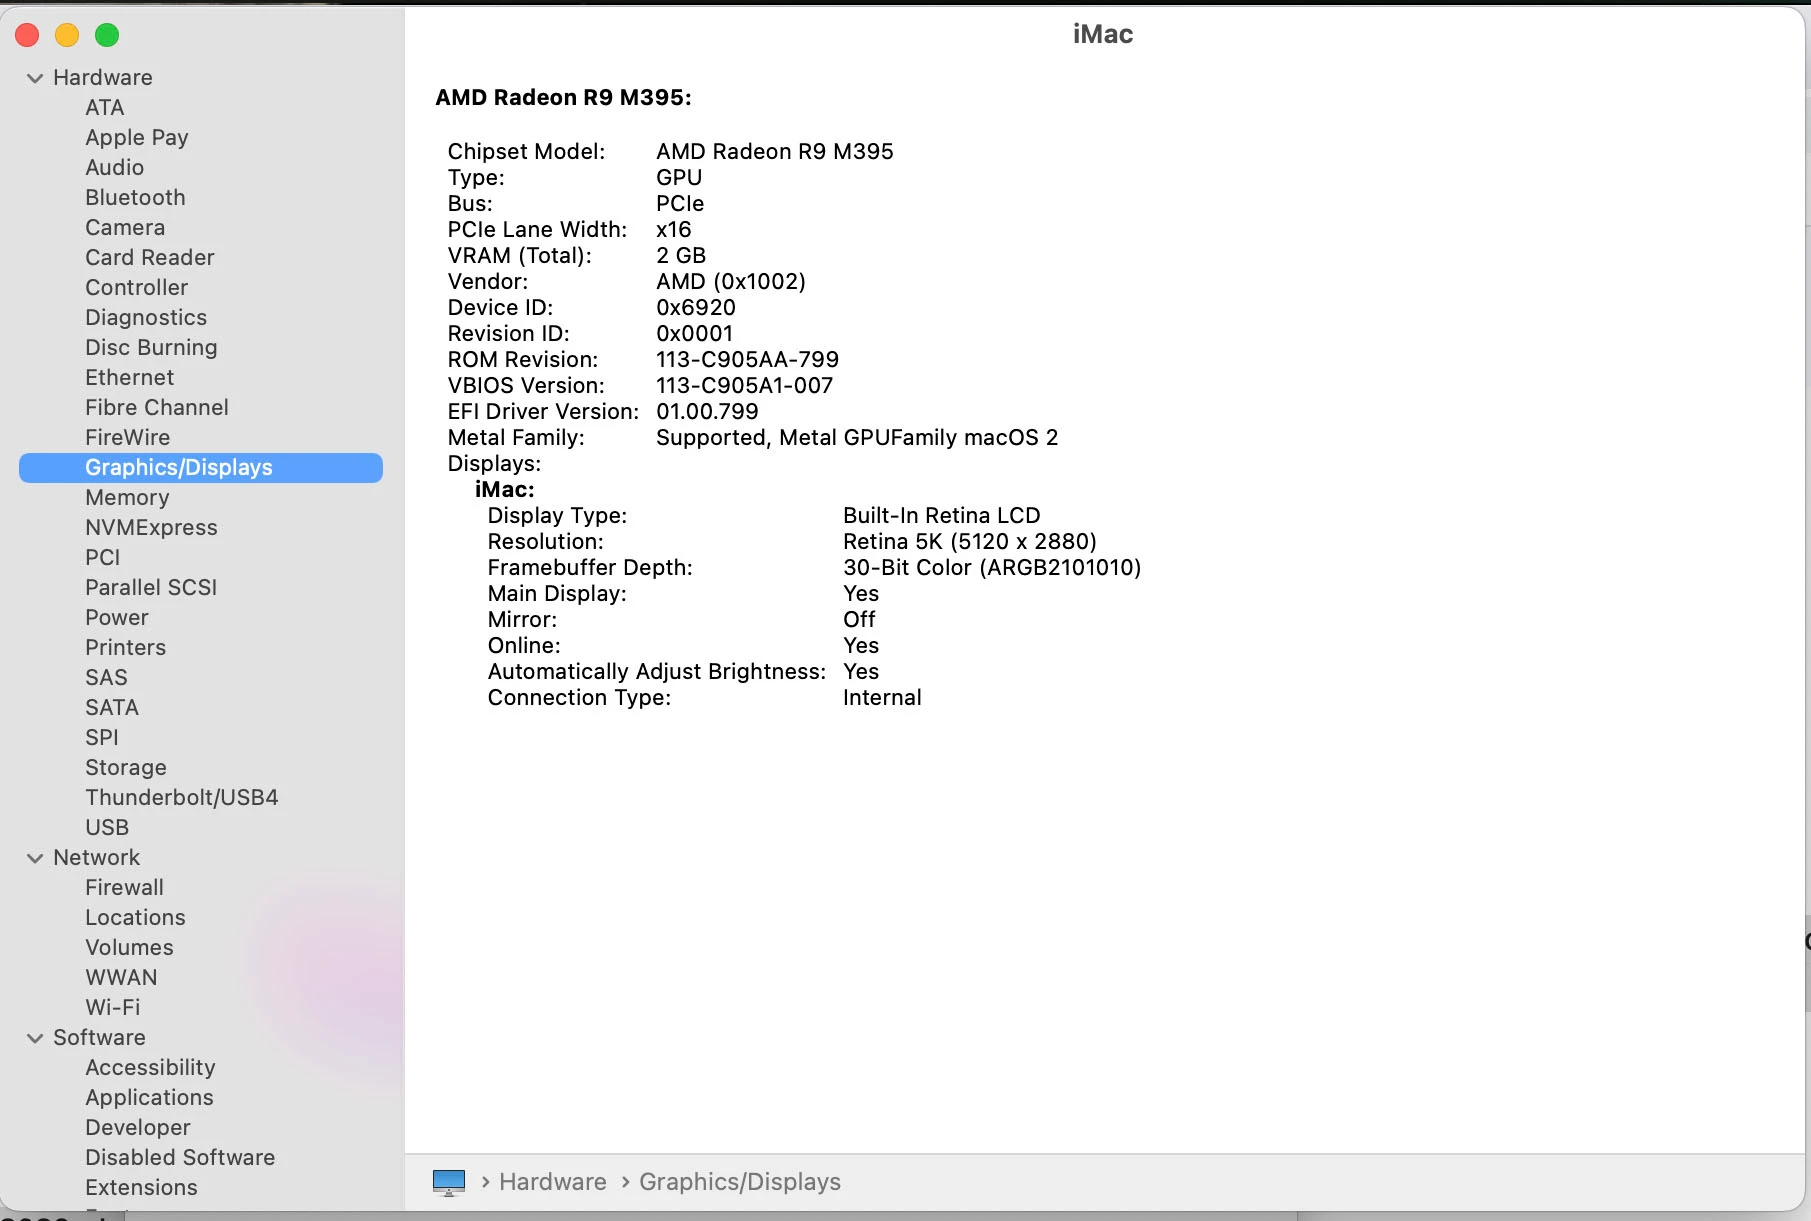Select Storage in the sidebar
The width and height of the screenshot is (1811, 1221).
coord(126,767)
